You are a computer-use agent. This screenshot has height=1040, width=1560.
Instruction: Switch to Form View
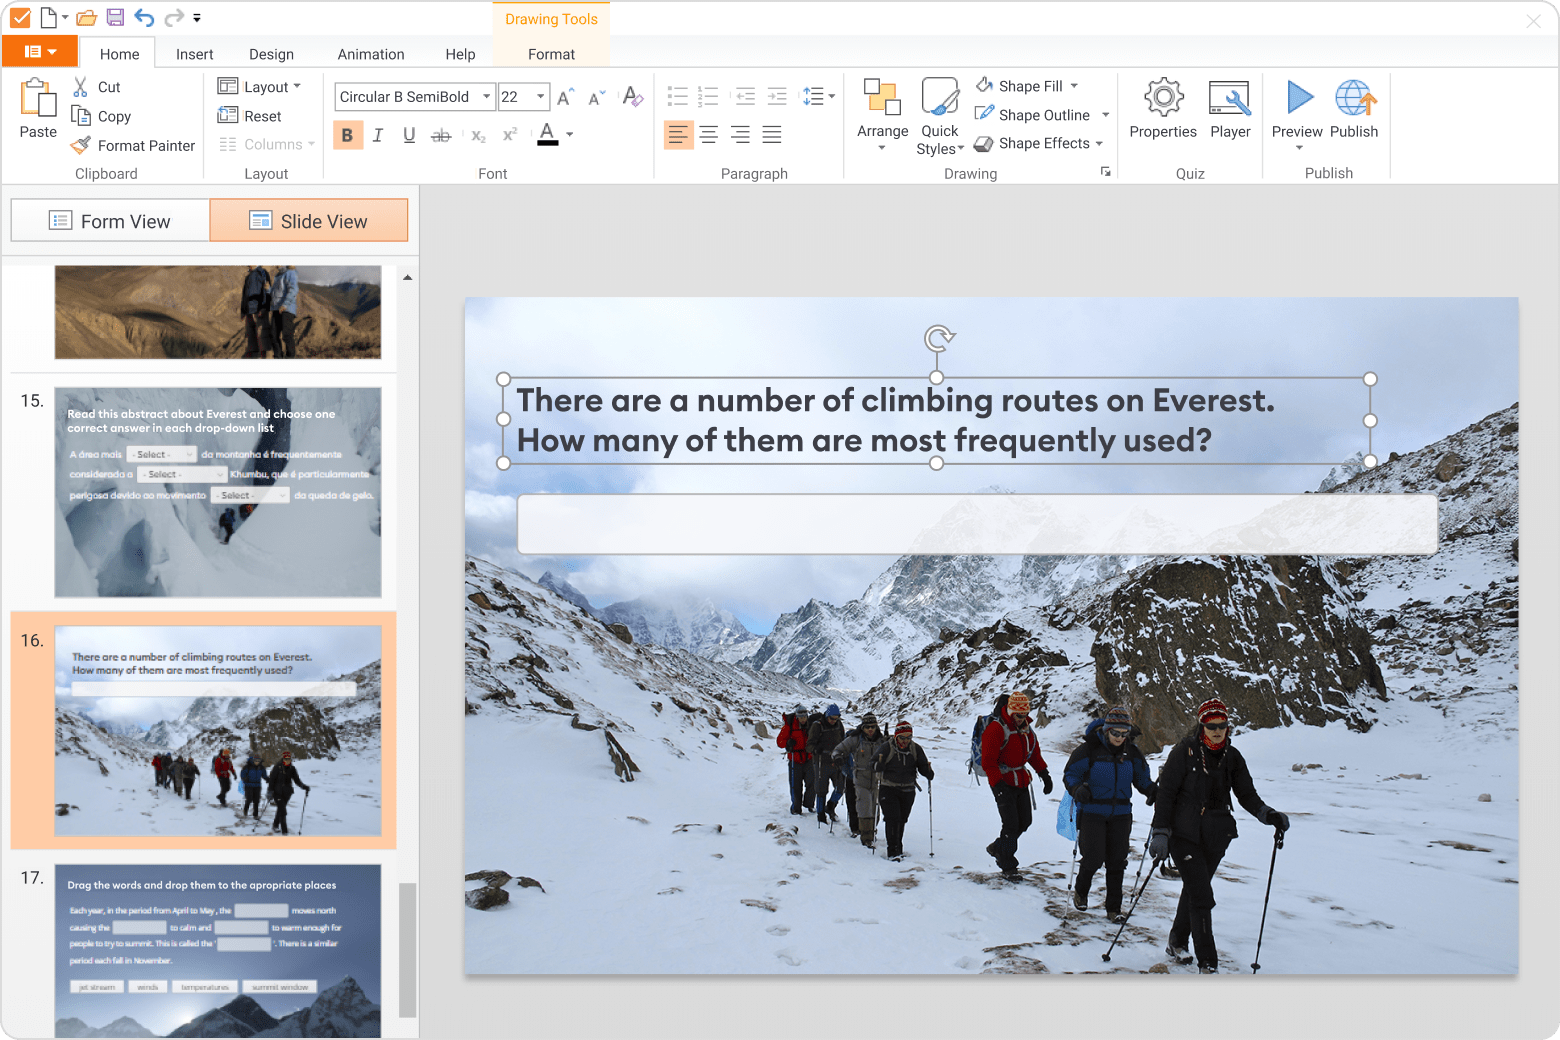pyautogui.click(x=109, y=219)
